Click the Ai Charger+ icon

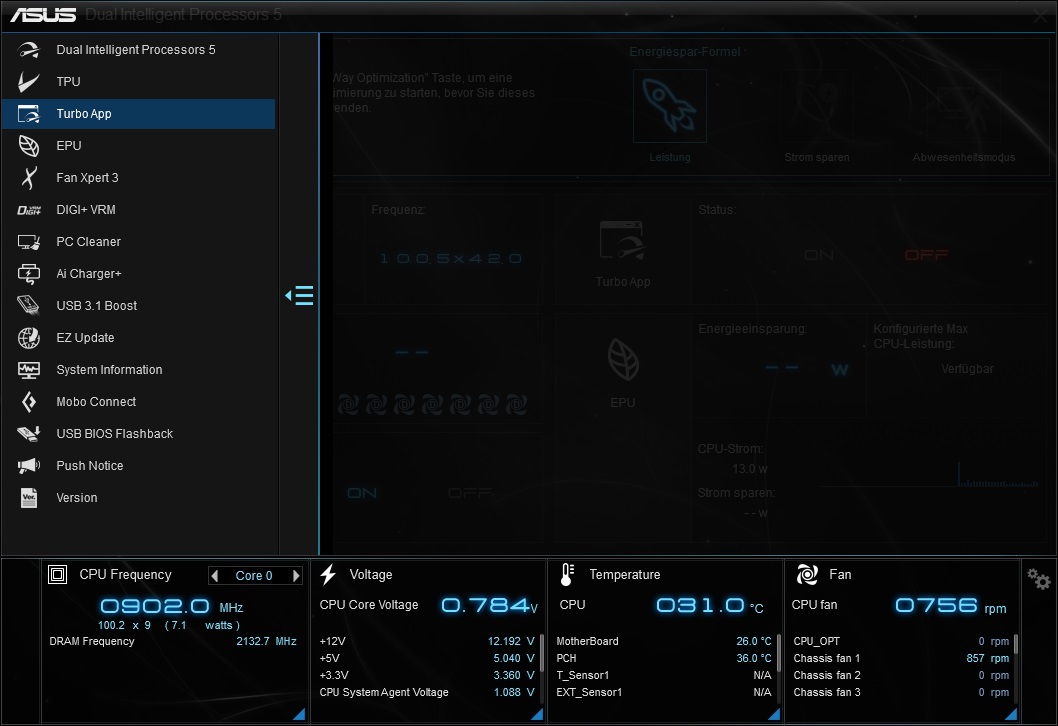[29, 274]
